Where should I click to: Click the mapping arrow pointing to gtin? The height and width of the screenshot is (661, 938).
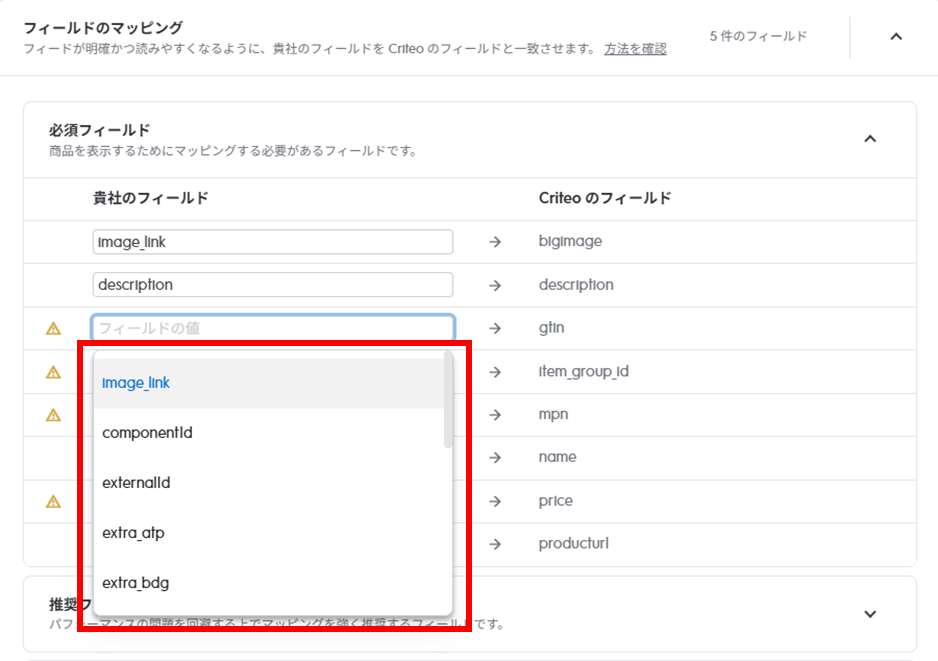[495, 328]
